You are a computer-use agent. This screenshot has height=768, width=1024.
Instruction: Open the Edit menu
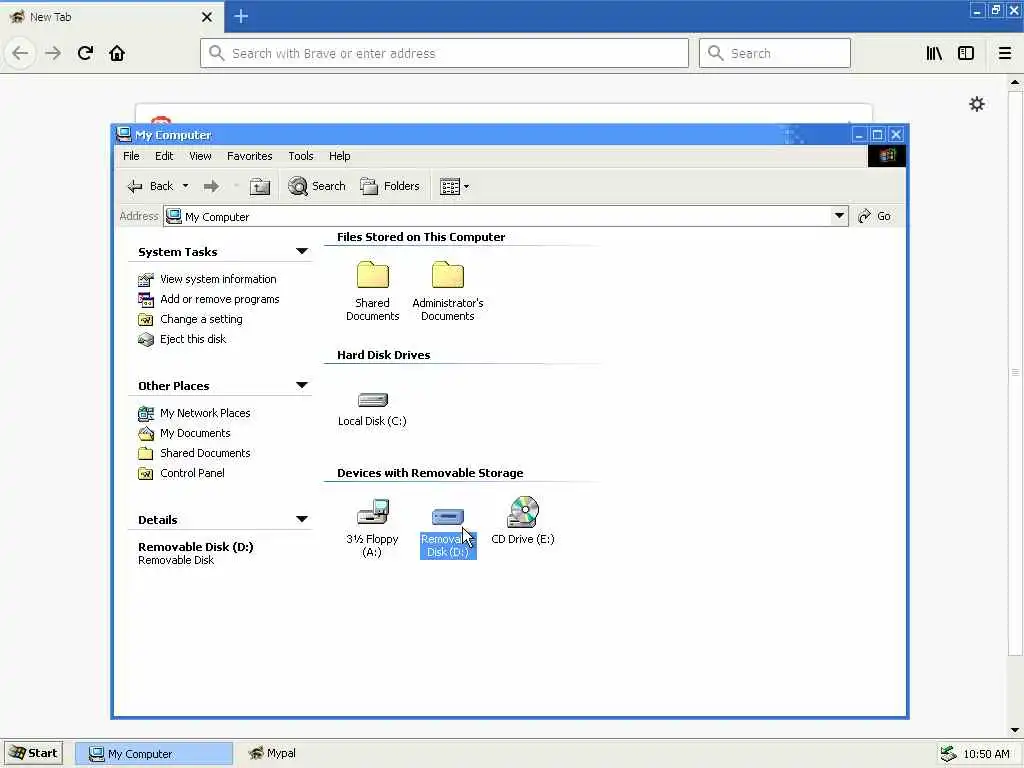pos(164,156)
